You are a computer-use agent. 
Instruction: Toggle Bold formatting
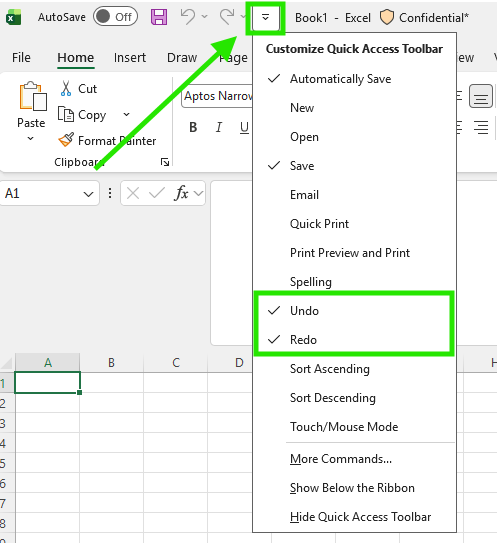click(193, 127)
